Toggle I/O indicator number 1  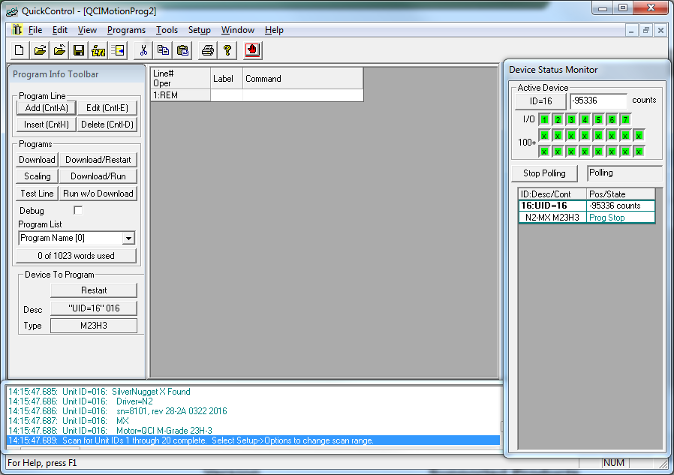pyautogui.click(x=546, y=119)
